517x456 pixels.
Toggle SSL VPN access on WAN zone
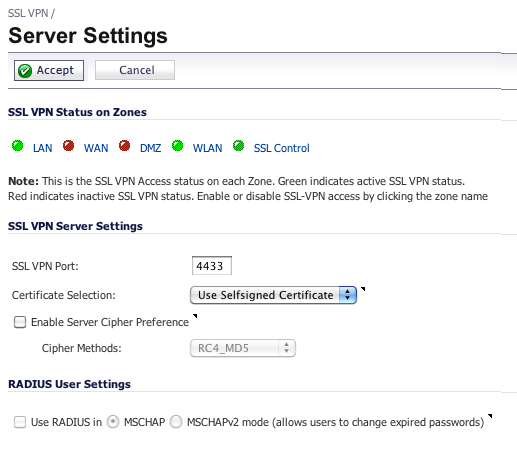(96, 148)
